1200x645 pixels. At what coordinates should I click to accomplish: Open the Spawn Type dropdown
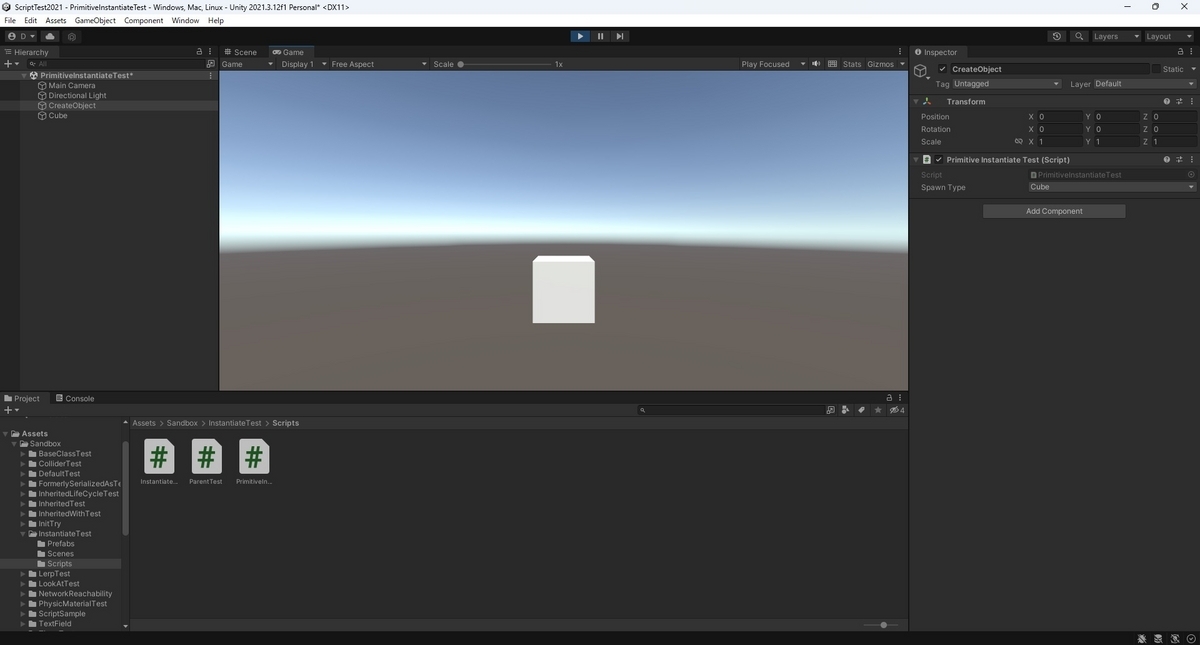1111,187
